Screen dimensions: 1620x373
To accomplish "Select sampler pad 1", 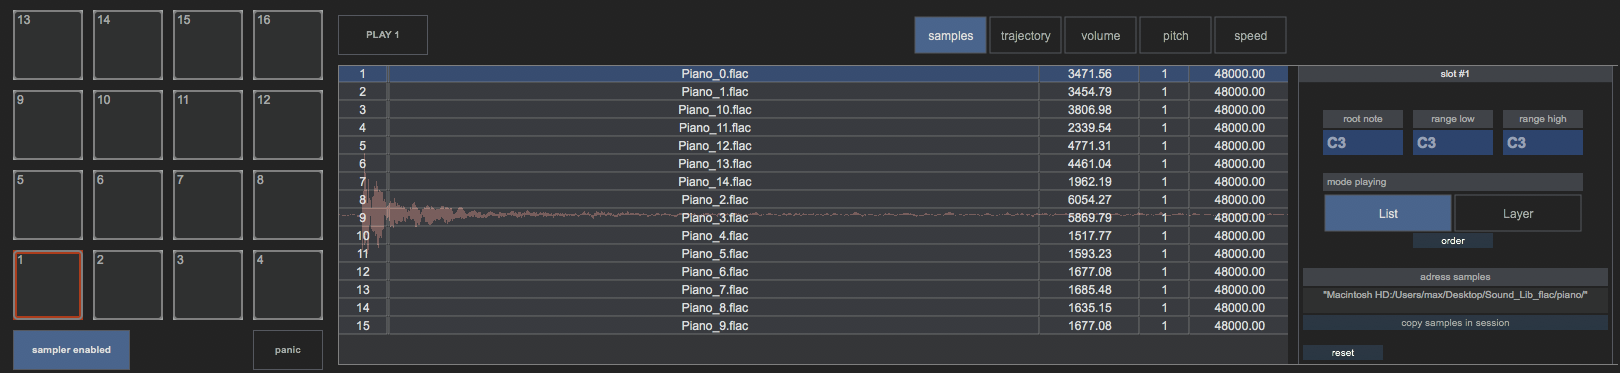I will click(x=48, y=285).
